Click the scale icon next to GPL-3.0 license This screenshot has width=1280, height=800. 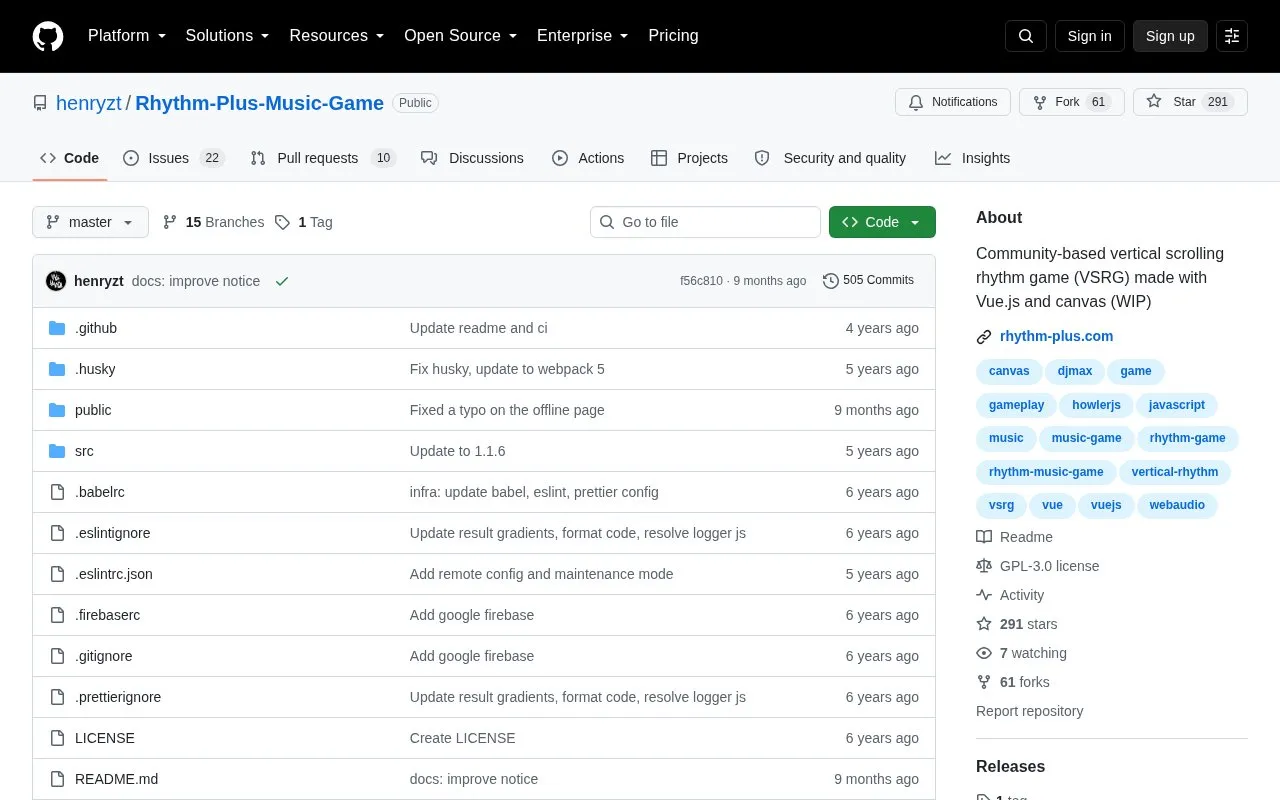[984, 566]
